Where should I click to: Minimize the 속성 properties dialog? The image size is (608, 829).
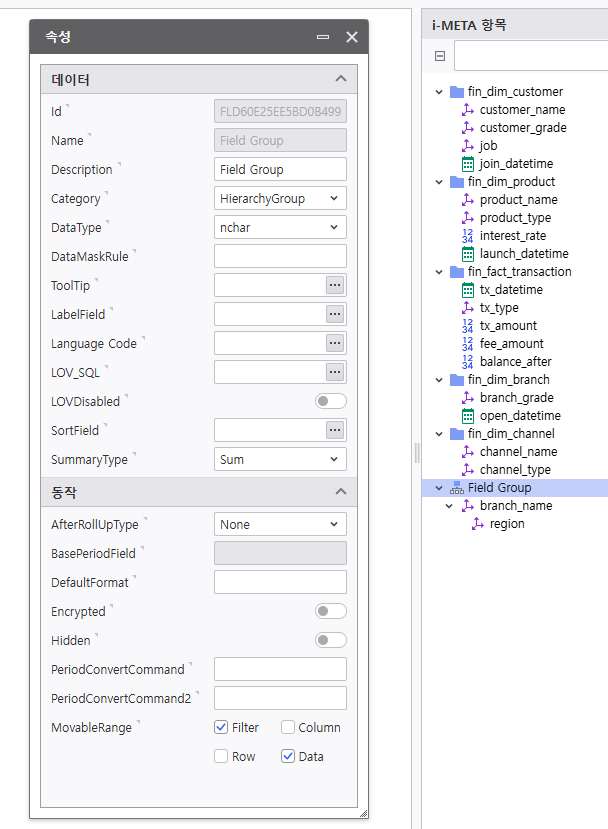click(x=323, y=37)
